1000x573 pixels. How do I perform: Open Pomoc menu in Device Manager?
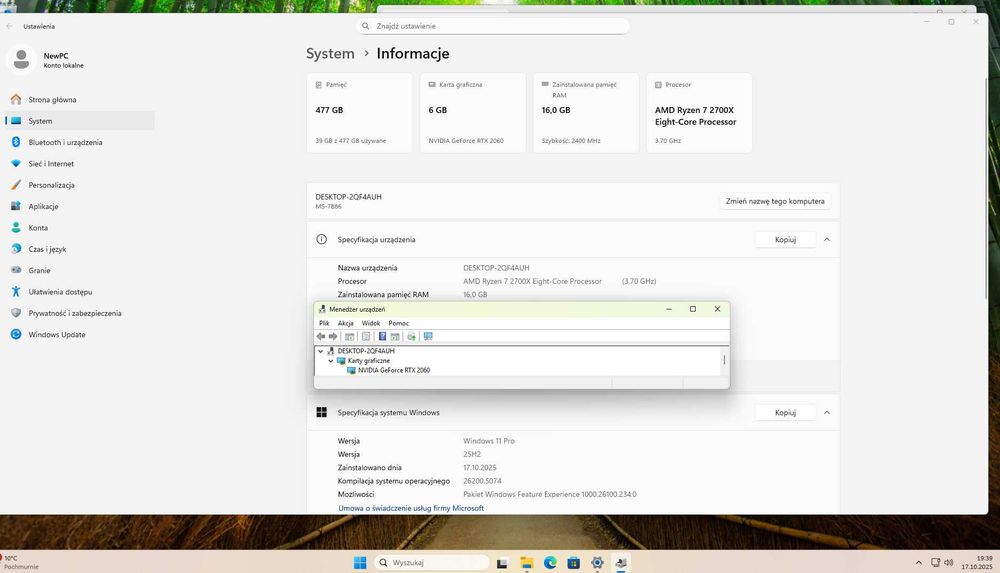pyautogui.click(x=399, y=323)
